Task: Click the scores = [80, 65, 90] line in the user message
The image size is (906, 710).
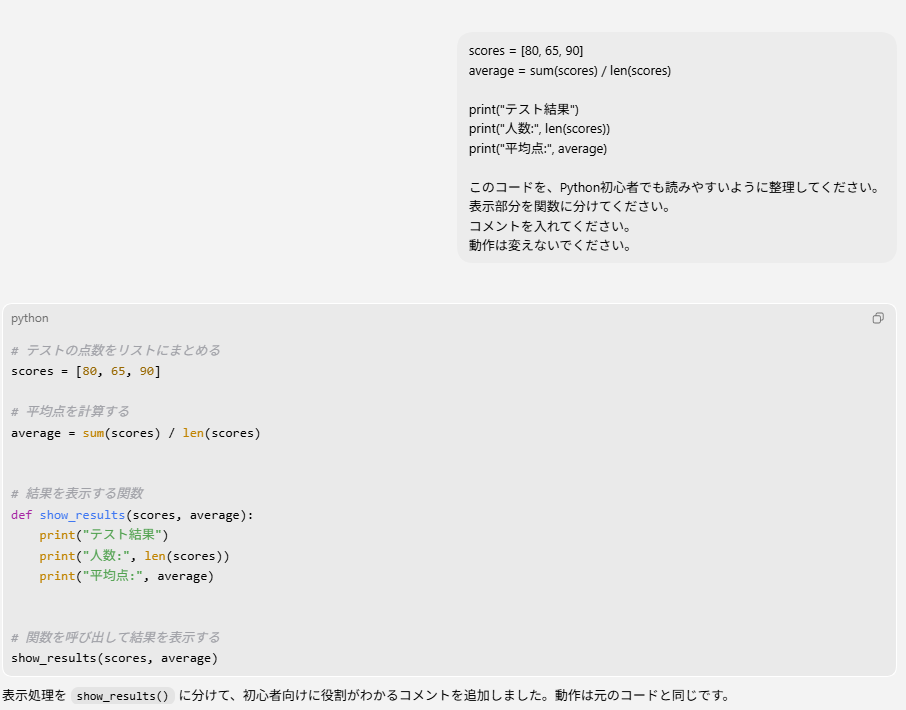Action: (x=526, y=50)
